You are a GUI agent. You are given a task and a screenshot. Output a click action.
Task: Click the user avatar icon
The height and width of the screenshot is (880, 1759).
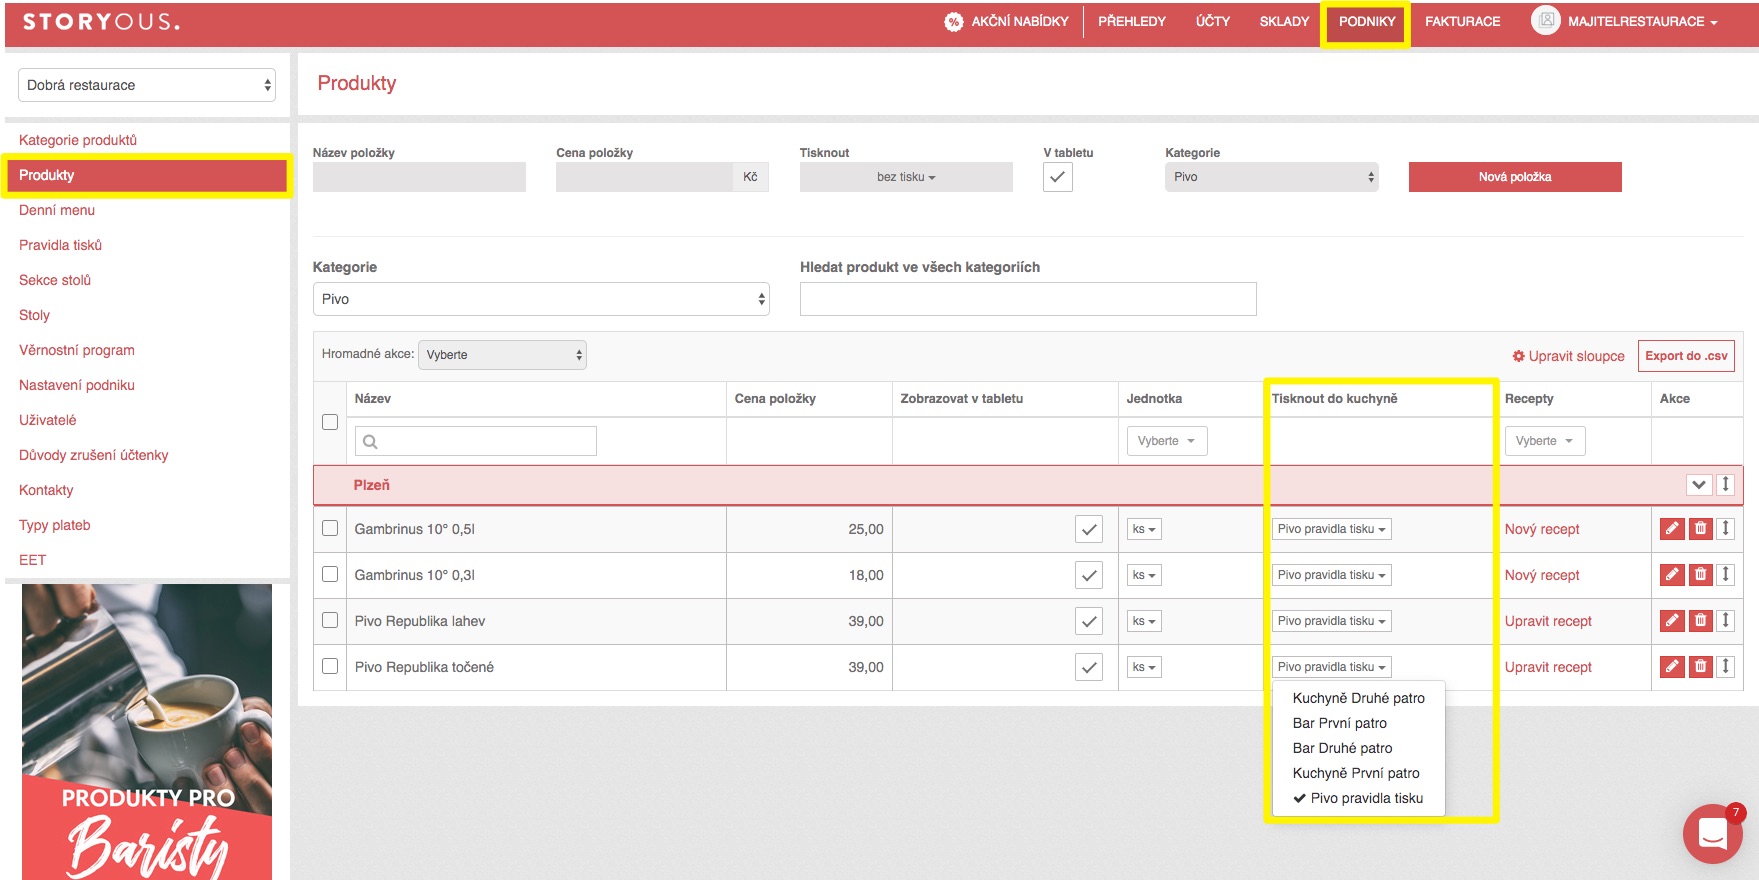1546,20
